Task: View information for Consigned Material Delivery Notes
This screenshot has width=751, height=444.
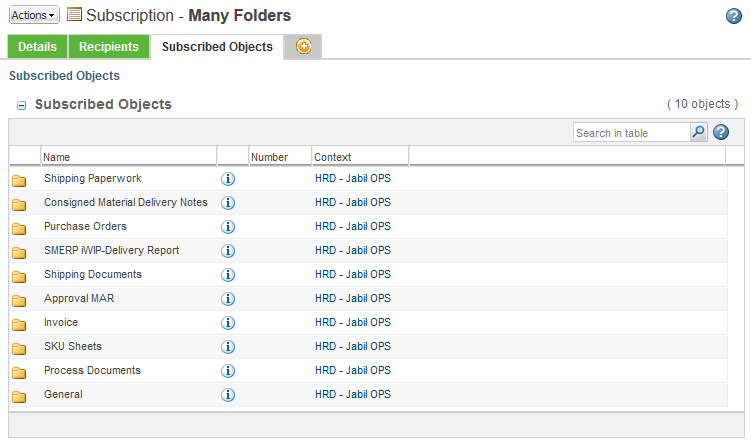Action: pos(228,203)
